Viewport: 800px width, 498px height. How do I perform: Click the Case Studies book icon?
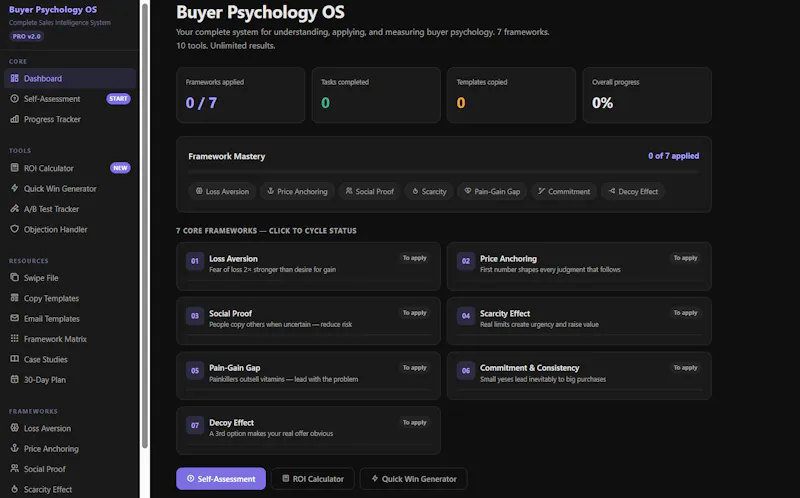pos(14,359)
